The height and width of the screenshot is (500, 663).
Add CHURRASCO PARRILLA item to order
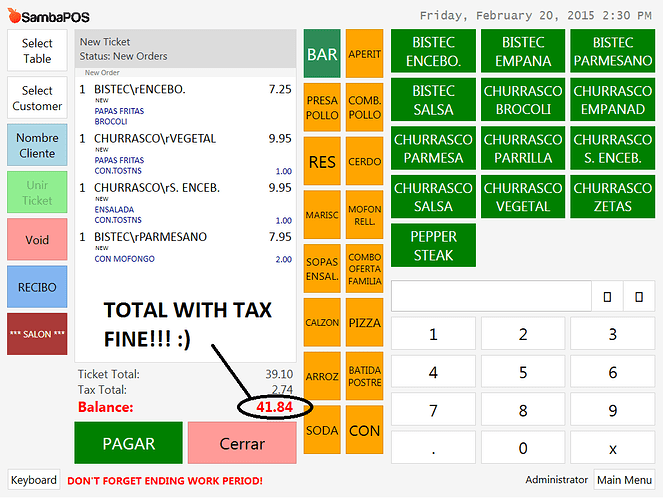click(524, 149)
